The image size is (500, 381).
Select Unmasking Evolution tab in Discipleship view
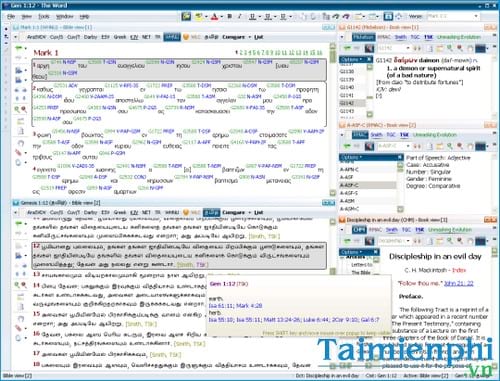[450, 230]
